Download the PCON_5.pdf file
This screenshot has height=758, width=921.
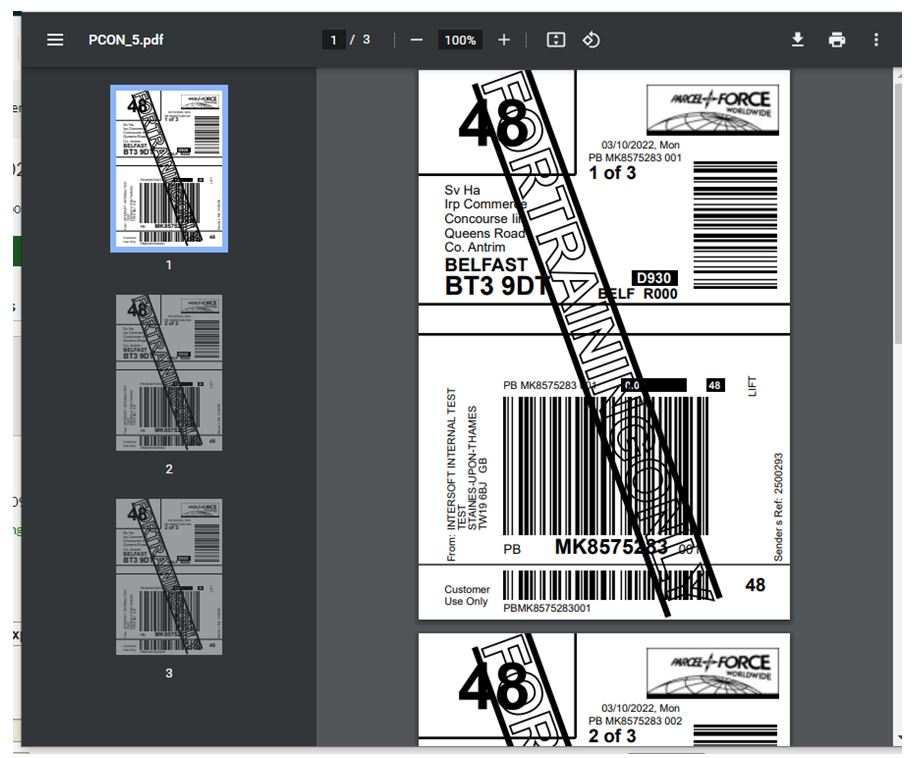click(x=797, y=40)
